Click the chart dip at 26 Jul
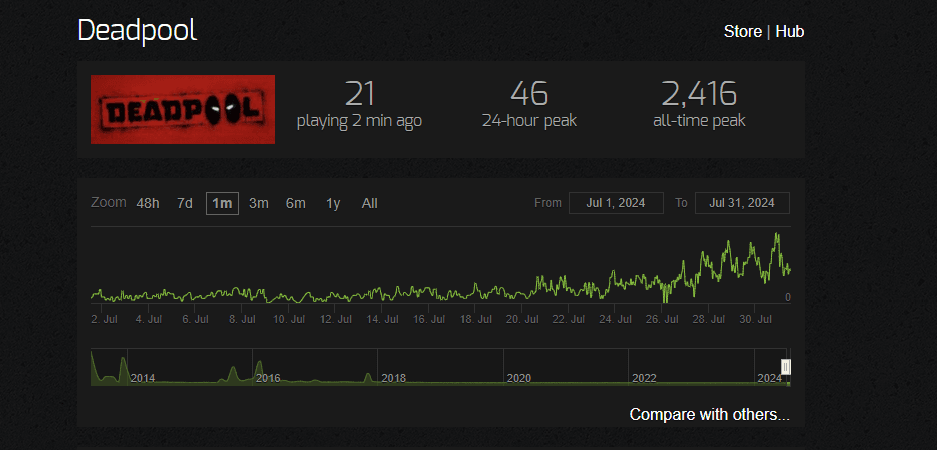 click(666, 298)
